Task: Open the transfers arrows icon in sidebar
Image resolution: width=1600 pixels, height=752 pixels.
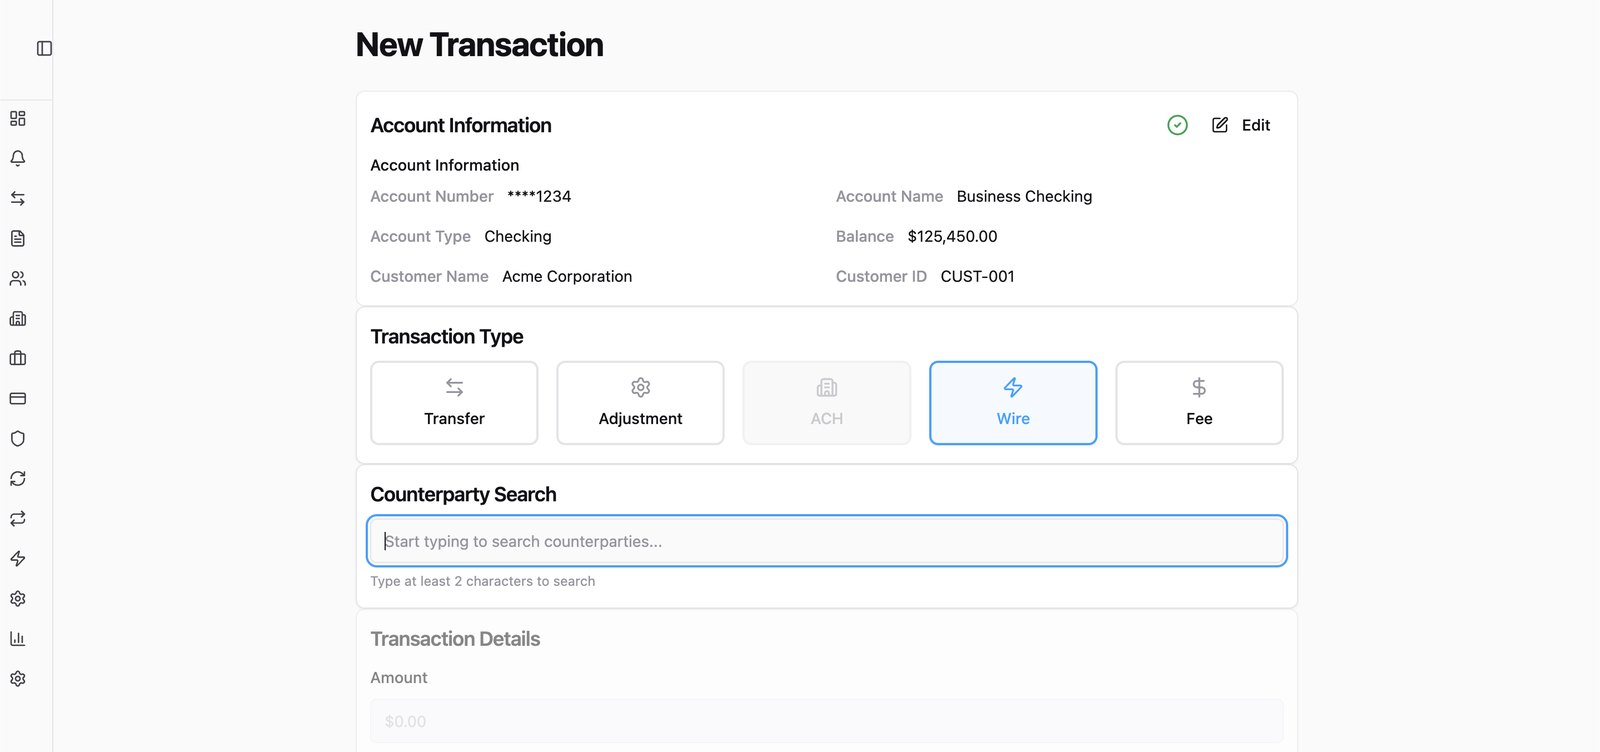Action: [18, 198]
